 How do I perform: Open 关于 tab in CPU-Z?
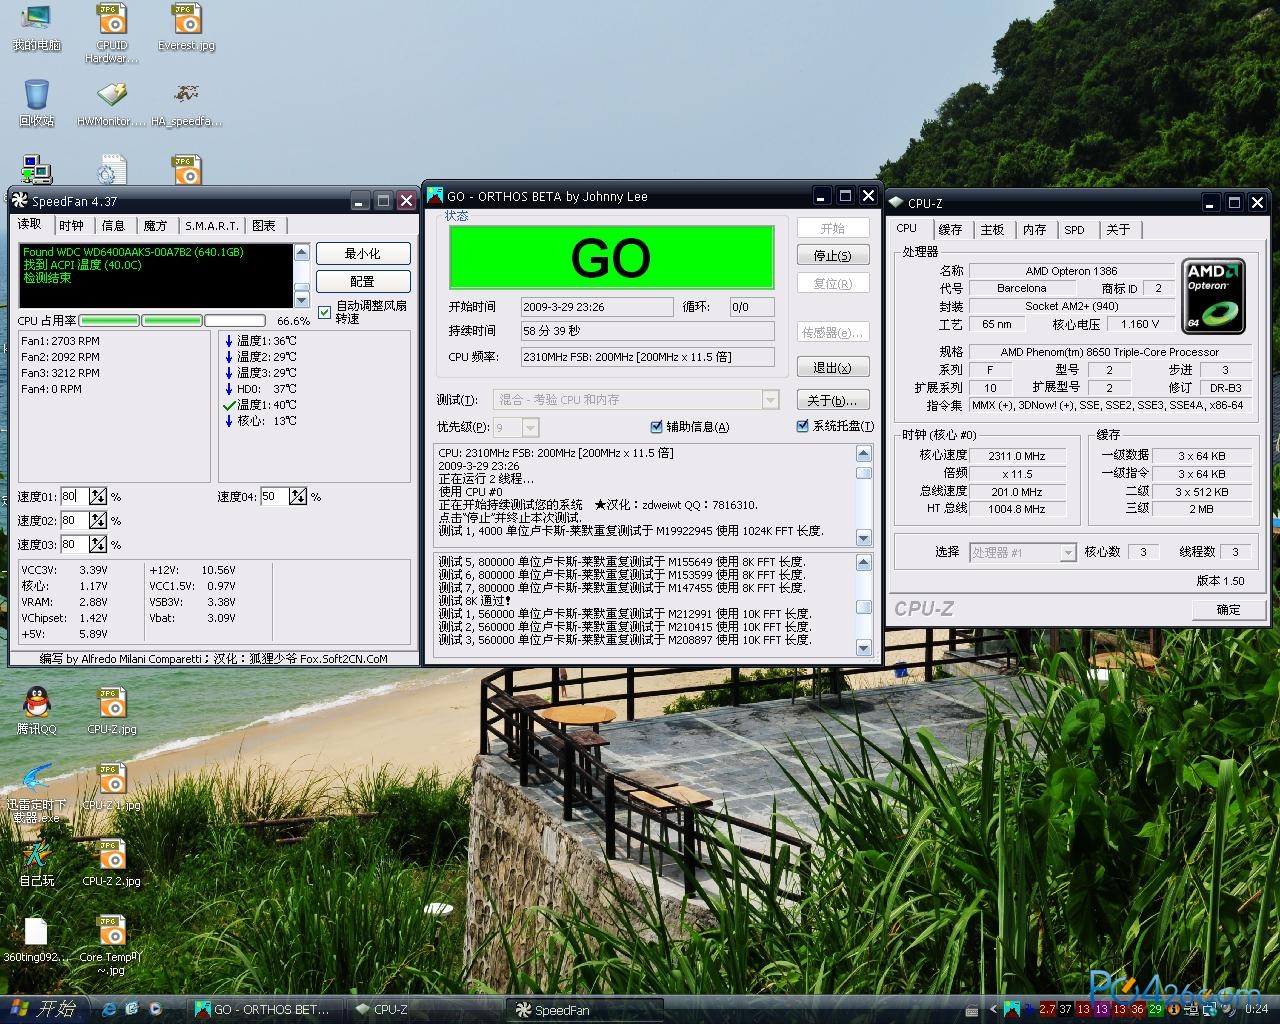1118,230
